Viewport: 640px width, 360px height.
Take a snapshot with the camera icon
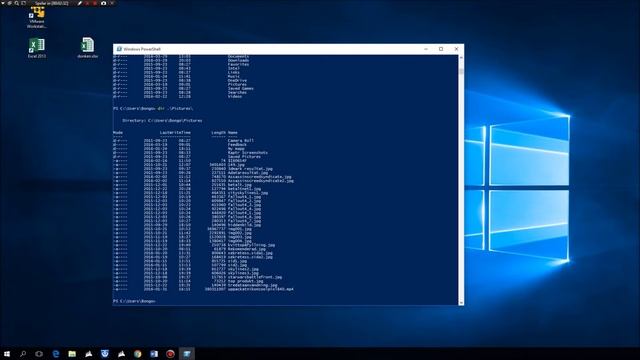click(x=103, y=3)
